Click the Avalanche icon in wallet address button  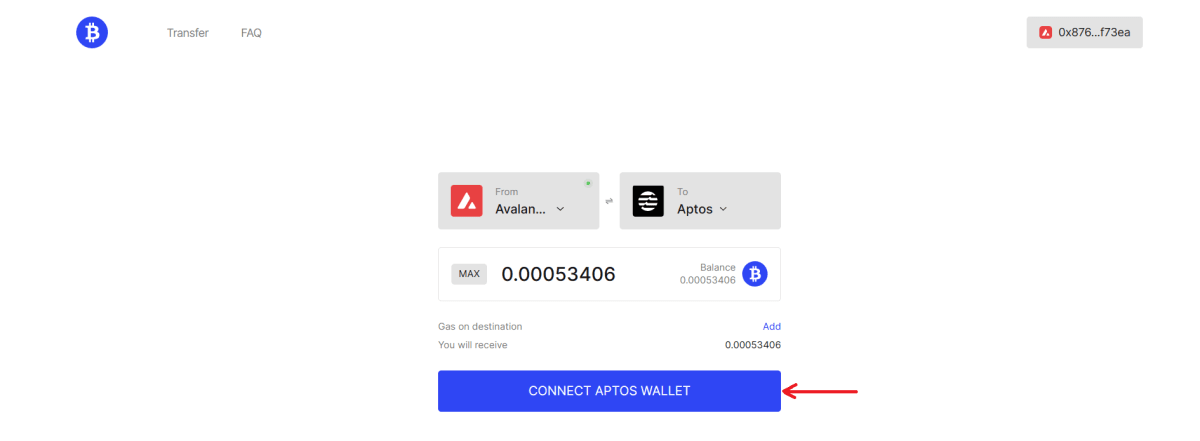(x=1045, y=32)
